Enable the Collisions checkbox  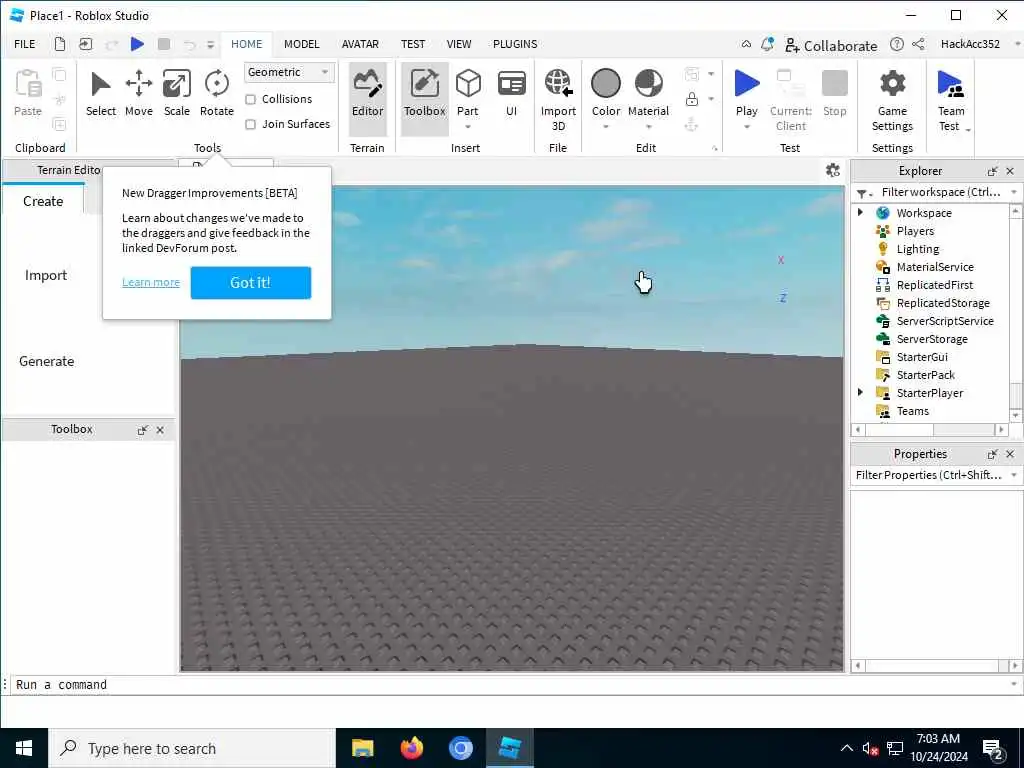tap(250, 99)
